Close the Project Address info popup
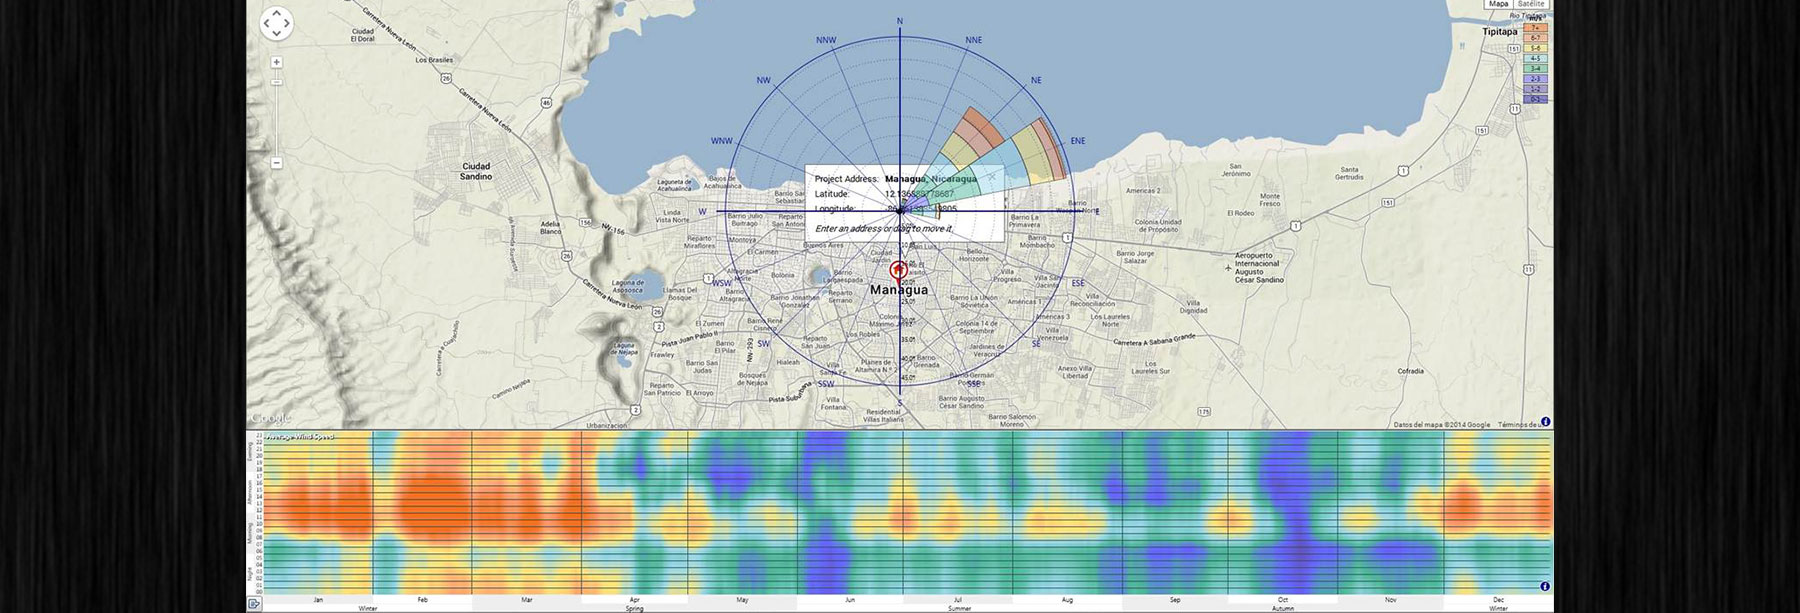 (x=992, y=175)
